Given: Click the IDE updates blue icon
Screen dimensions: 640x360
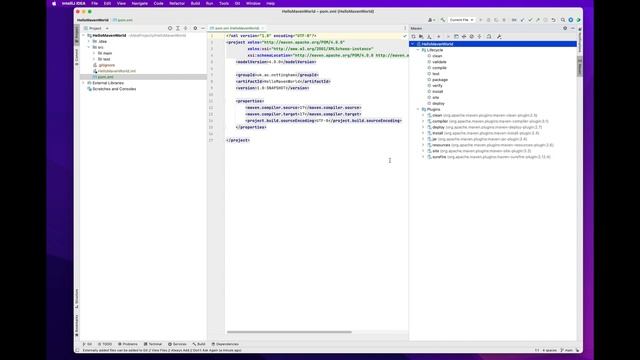Looking at the screenshot, I should point(571,20).
